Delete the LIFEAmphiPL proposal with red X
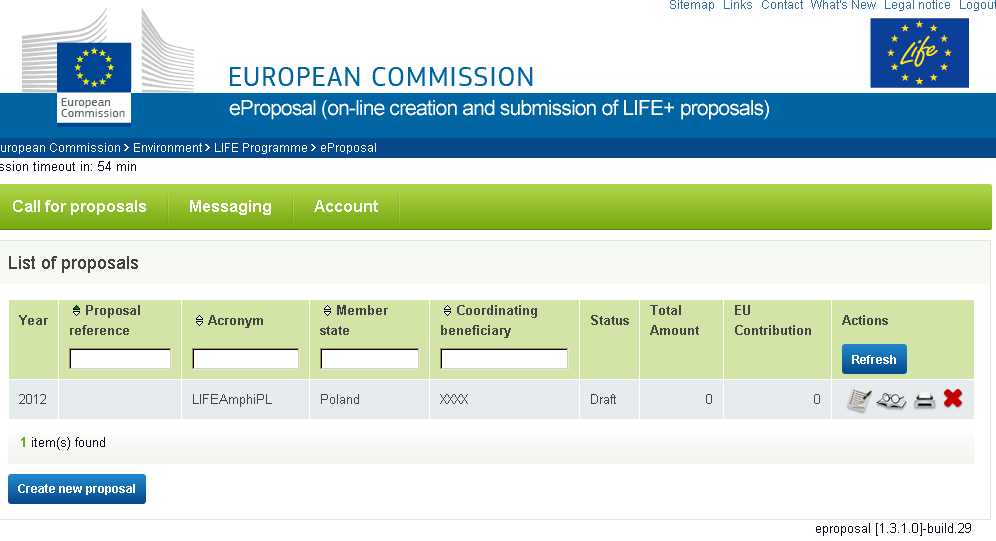This screenshot has height=541, width=996. 953,398
